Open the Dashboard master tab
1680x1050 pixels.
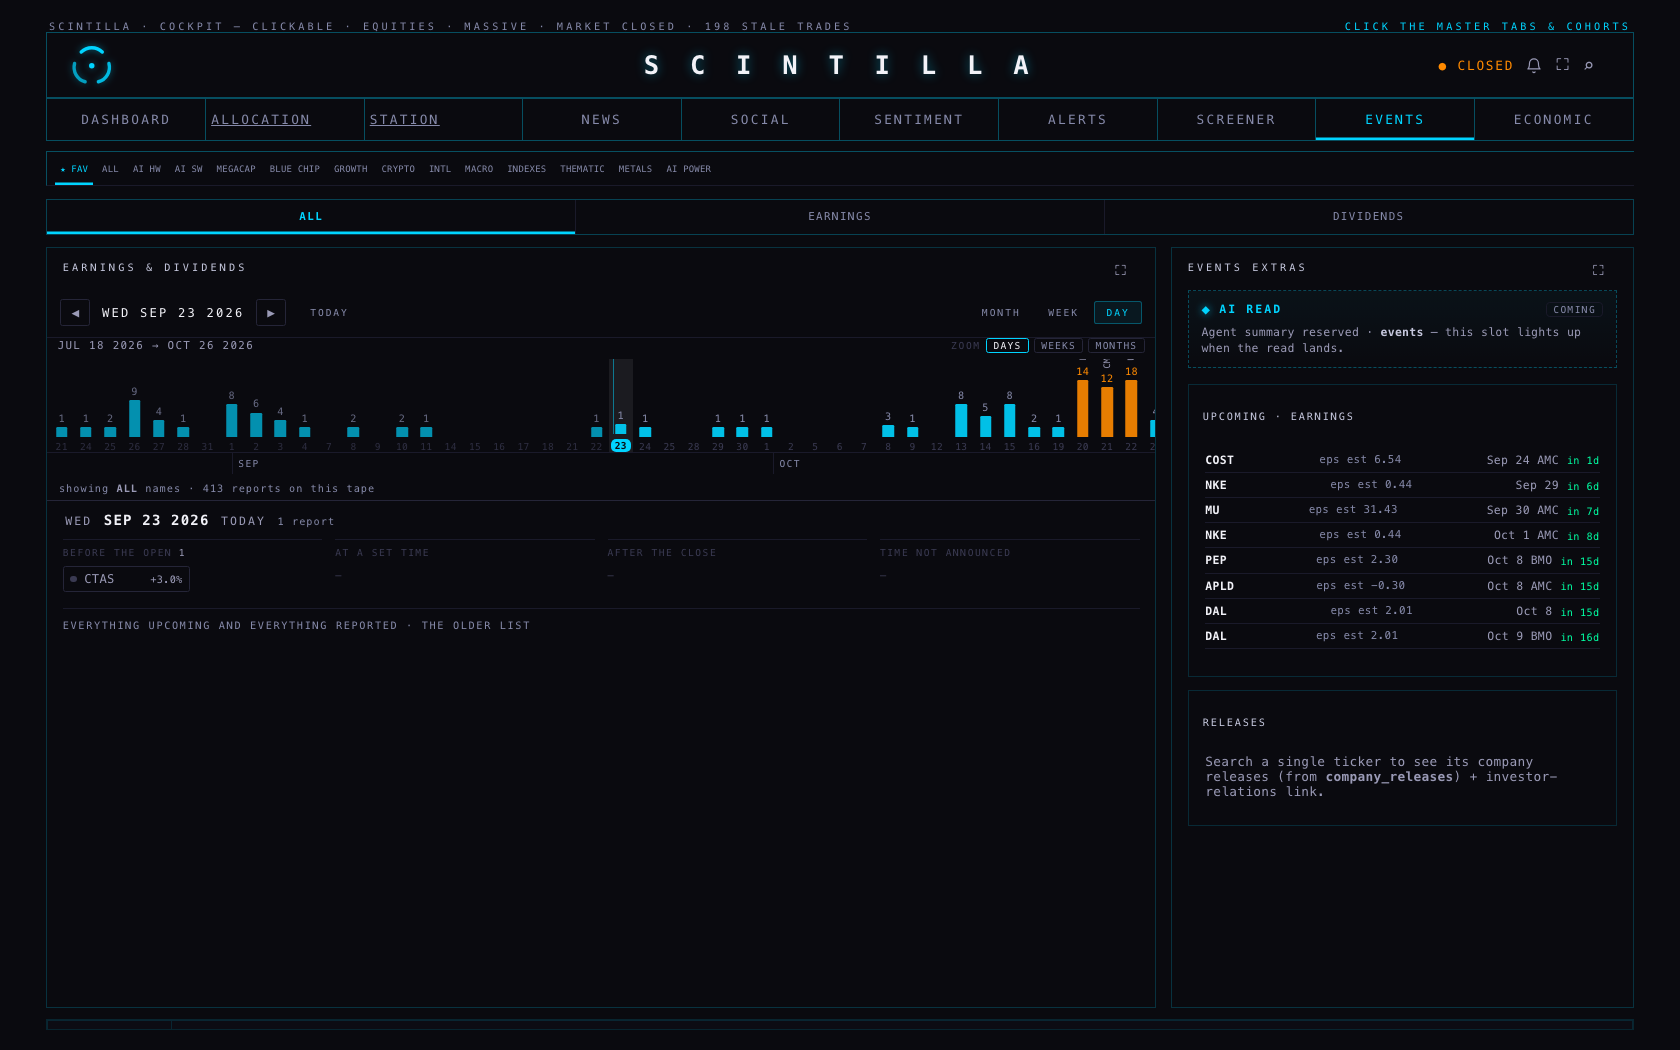tap(126, 120)
